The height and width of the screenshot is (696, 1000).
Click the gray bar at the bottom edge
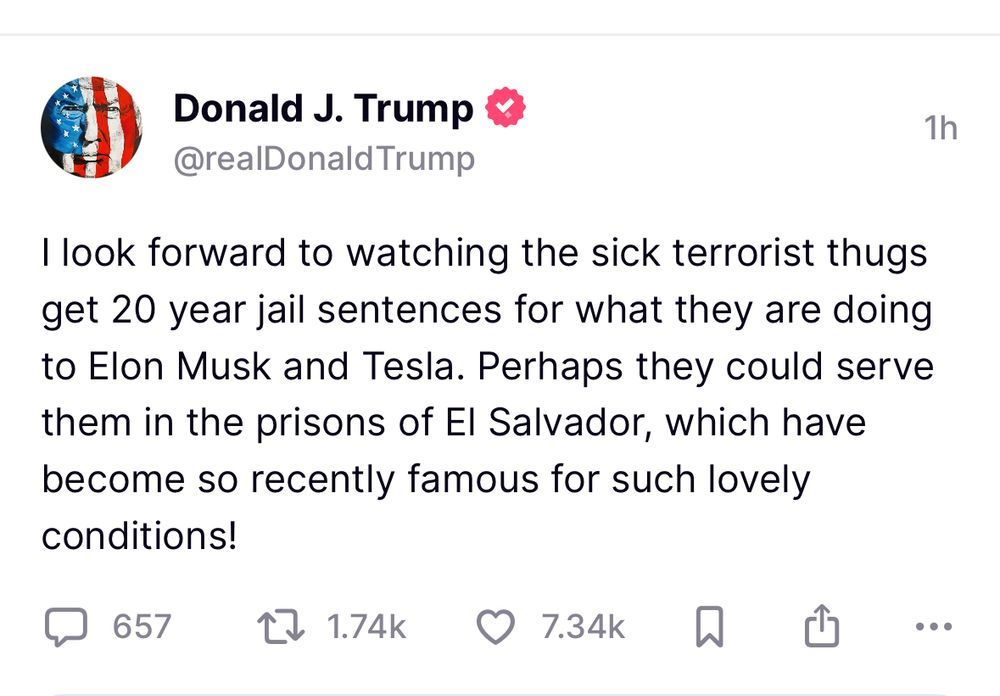pos(500,691)
